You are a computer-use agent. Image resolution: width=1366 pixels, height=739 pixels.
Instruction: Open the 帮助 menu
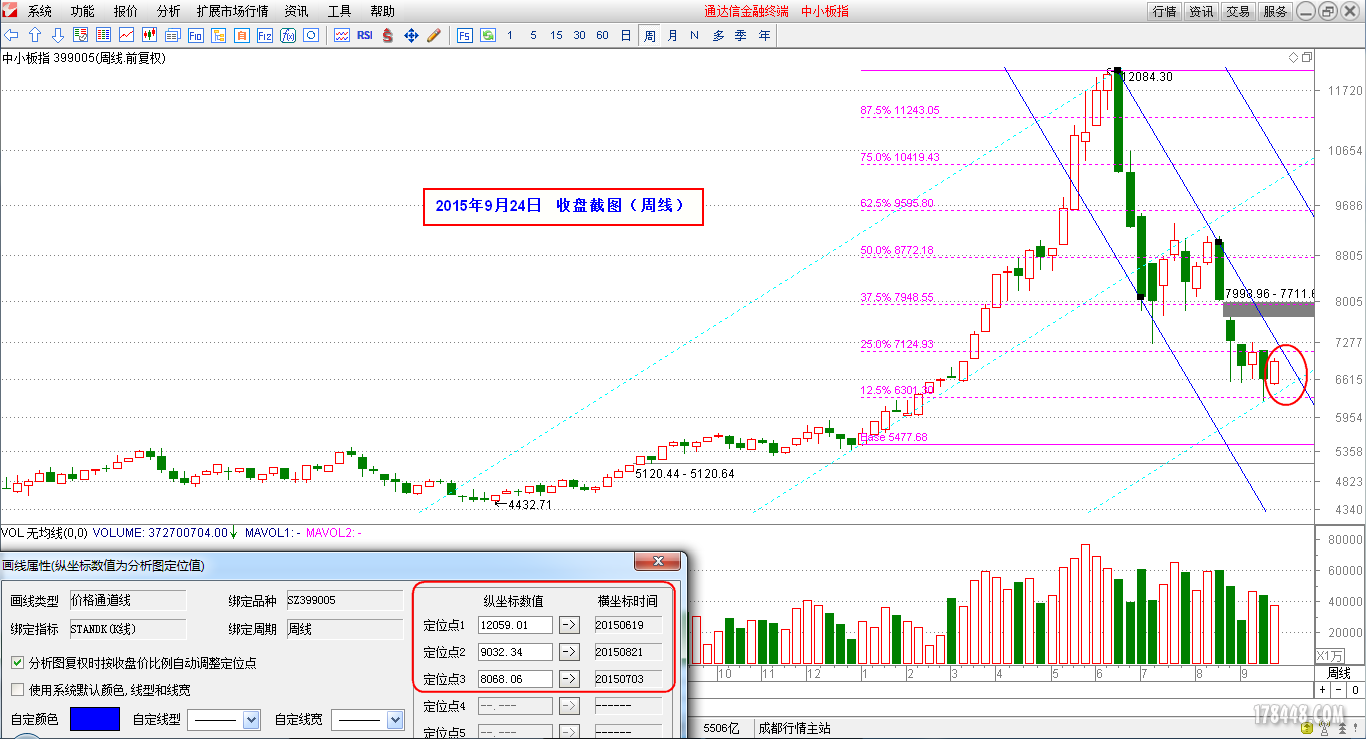(382, 11)
